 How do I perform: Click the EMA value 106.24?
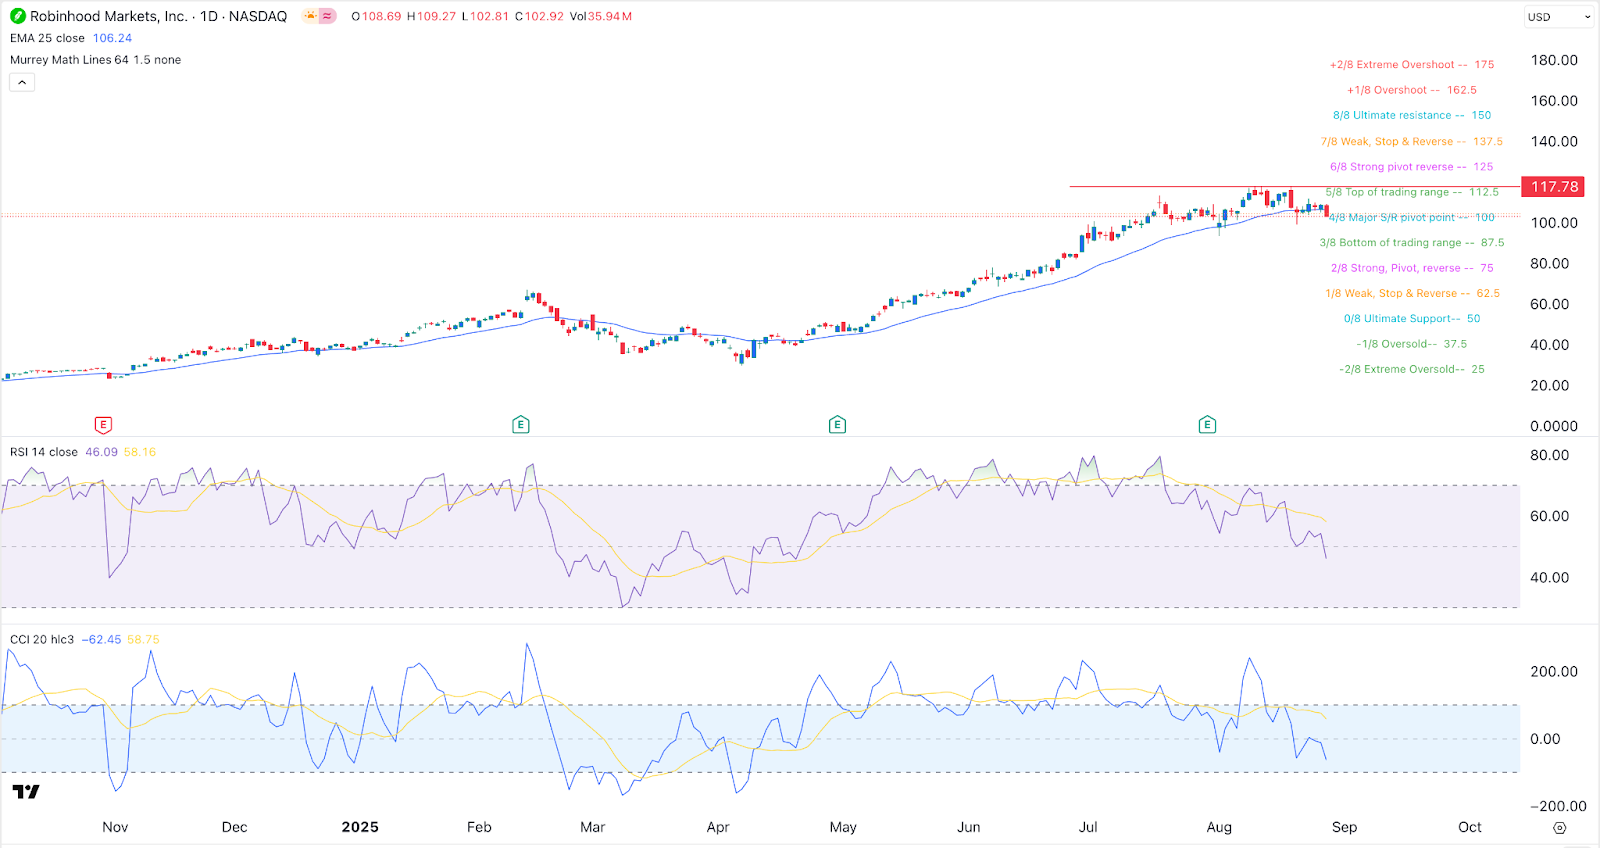[112, 38]
